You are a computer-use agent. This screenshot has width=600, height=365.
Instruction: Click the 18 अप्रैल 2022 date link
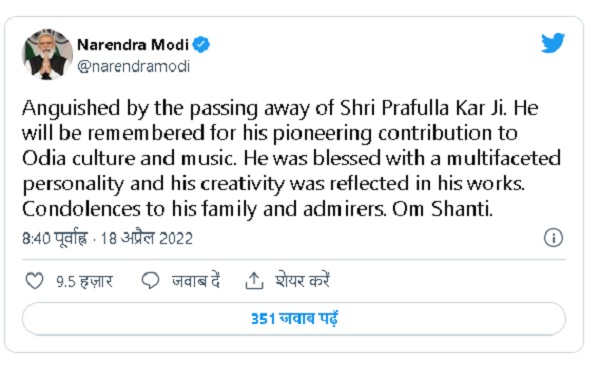[x=147, y=238]
